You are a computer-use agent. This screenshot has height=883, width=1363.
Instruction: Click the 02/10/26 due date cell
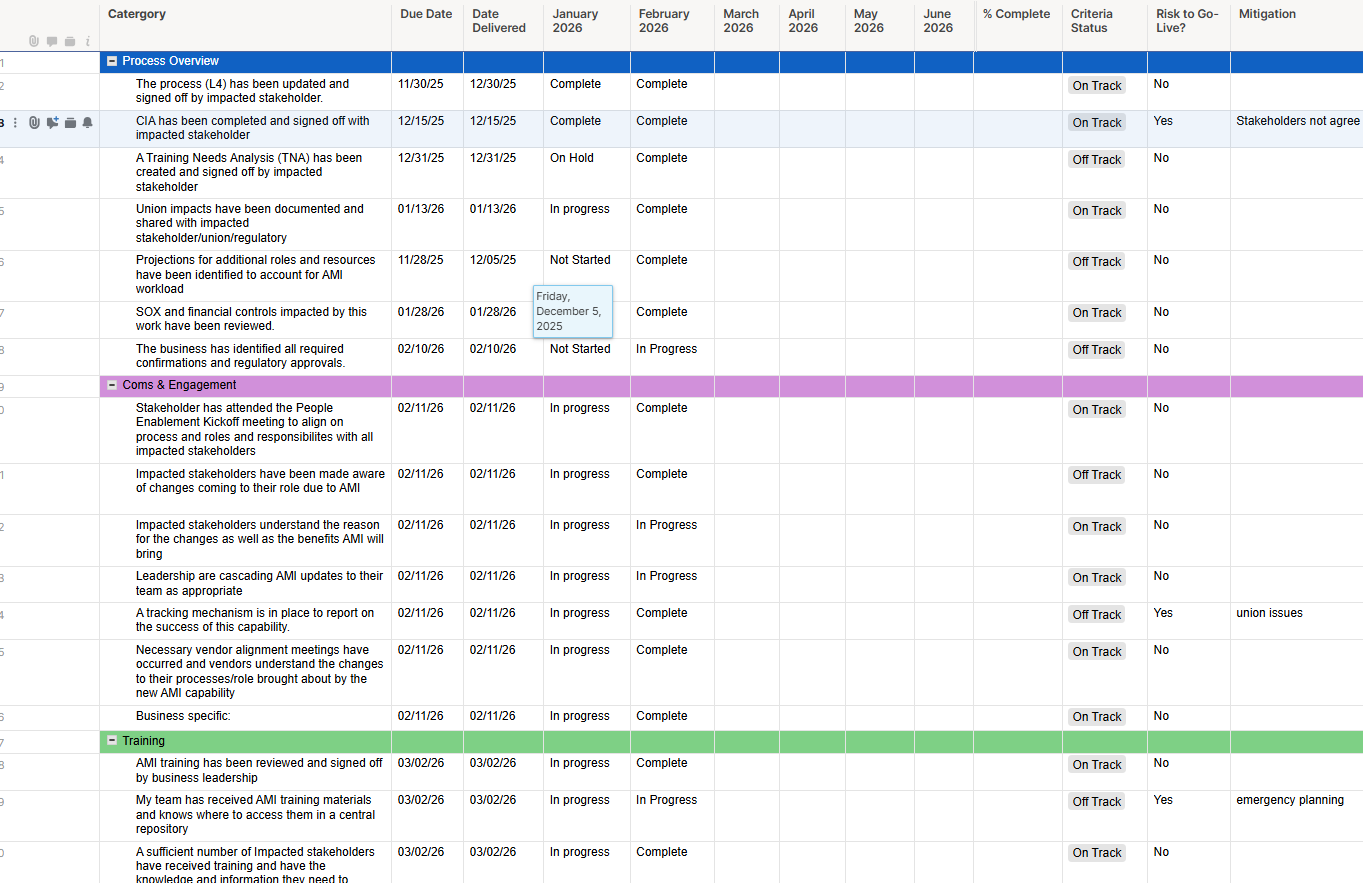click(x=427, y=357)
